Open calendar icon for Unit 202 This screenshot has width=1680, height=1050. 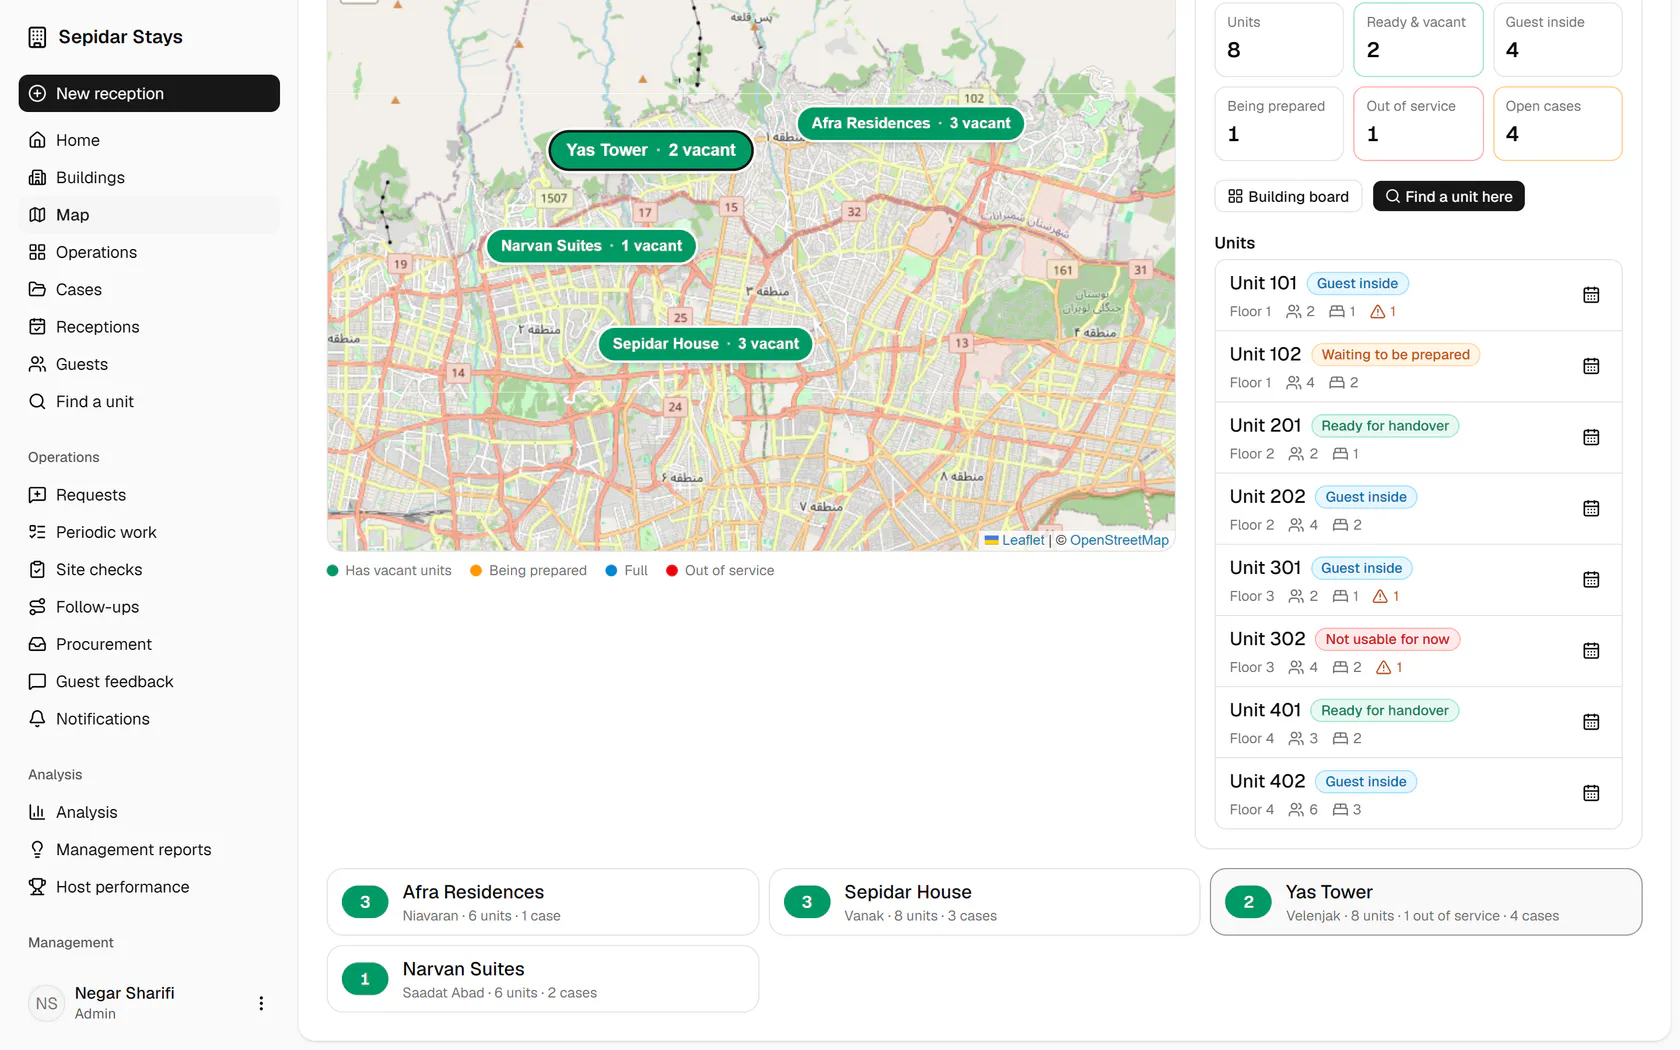(1591, 508)
